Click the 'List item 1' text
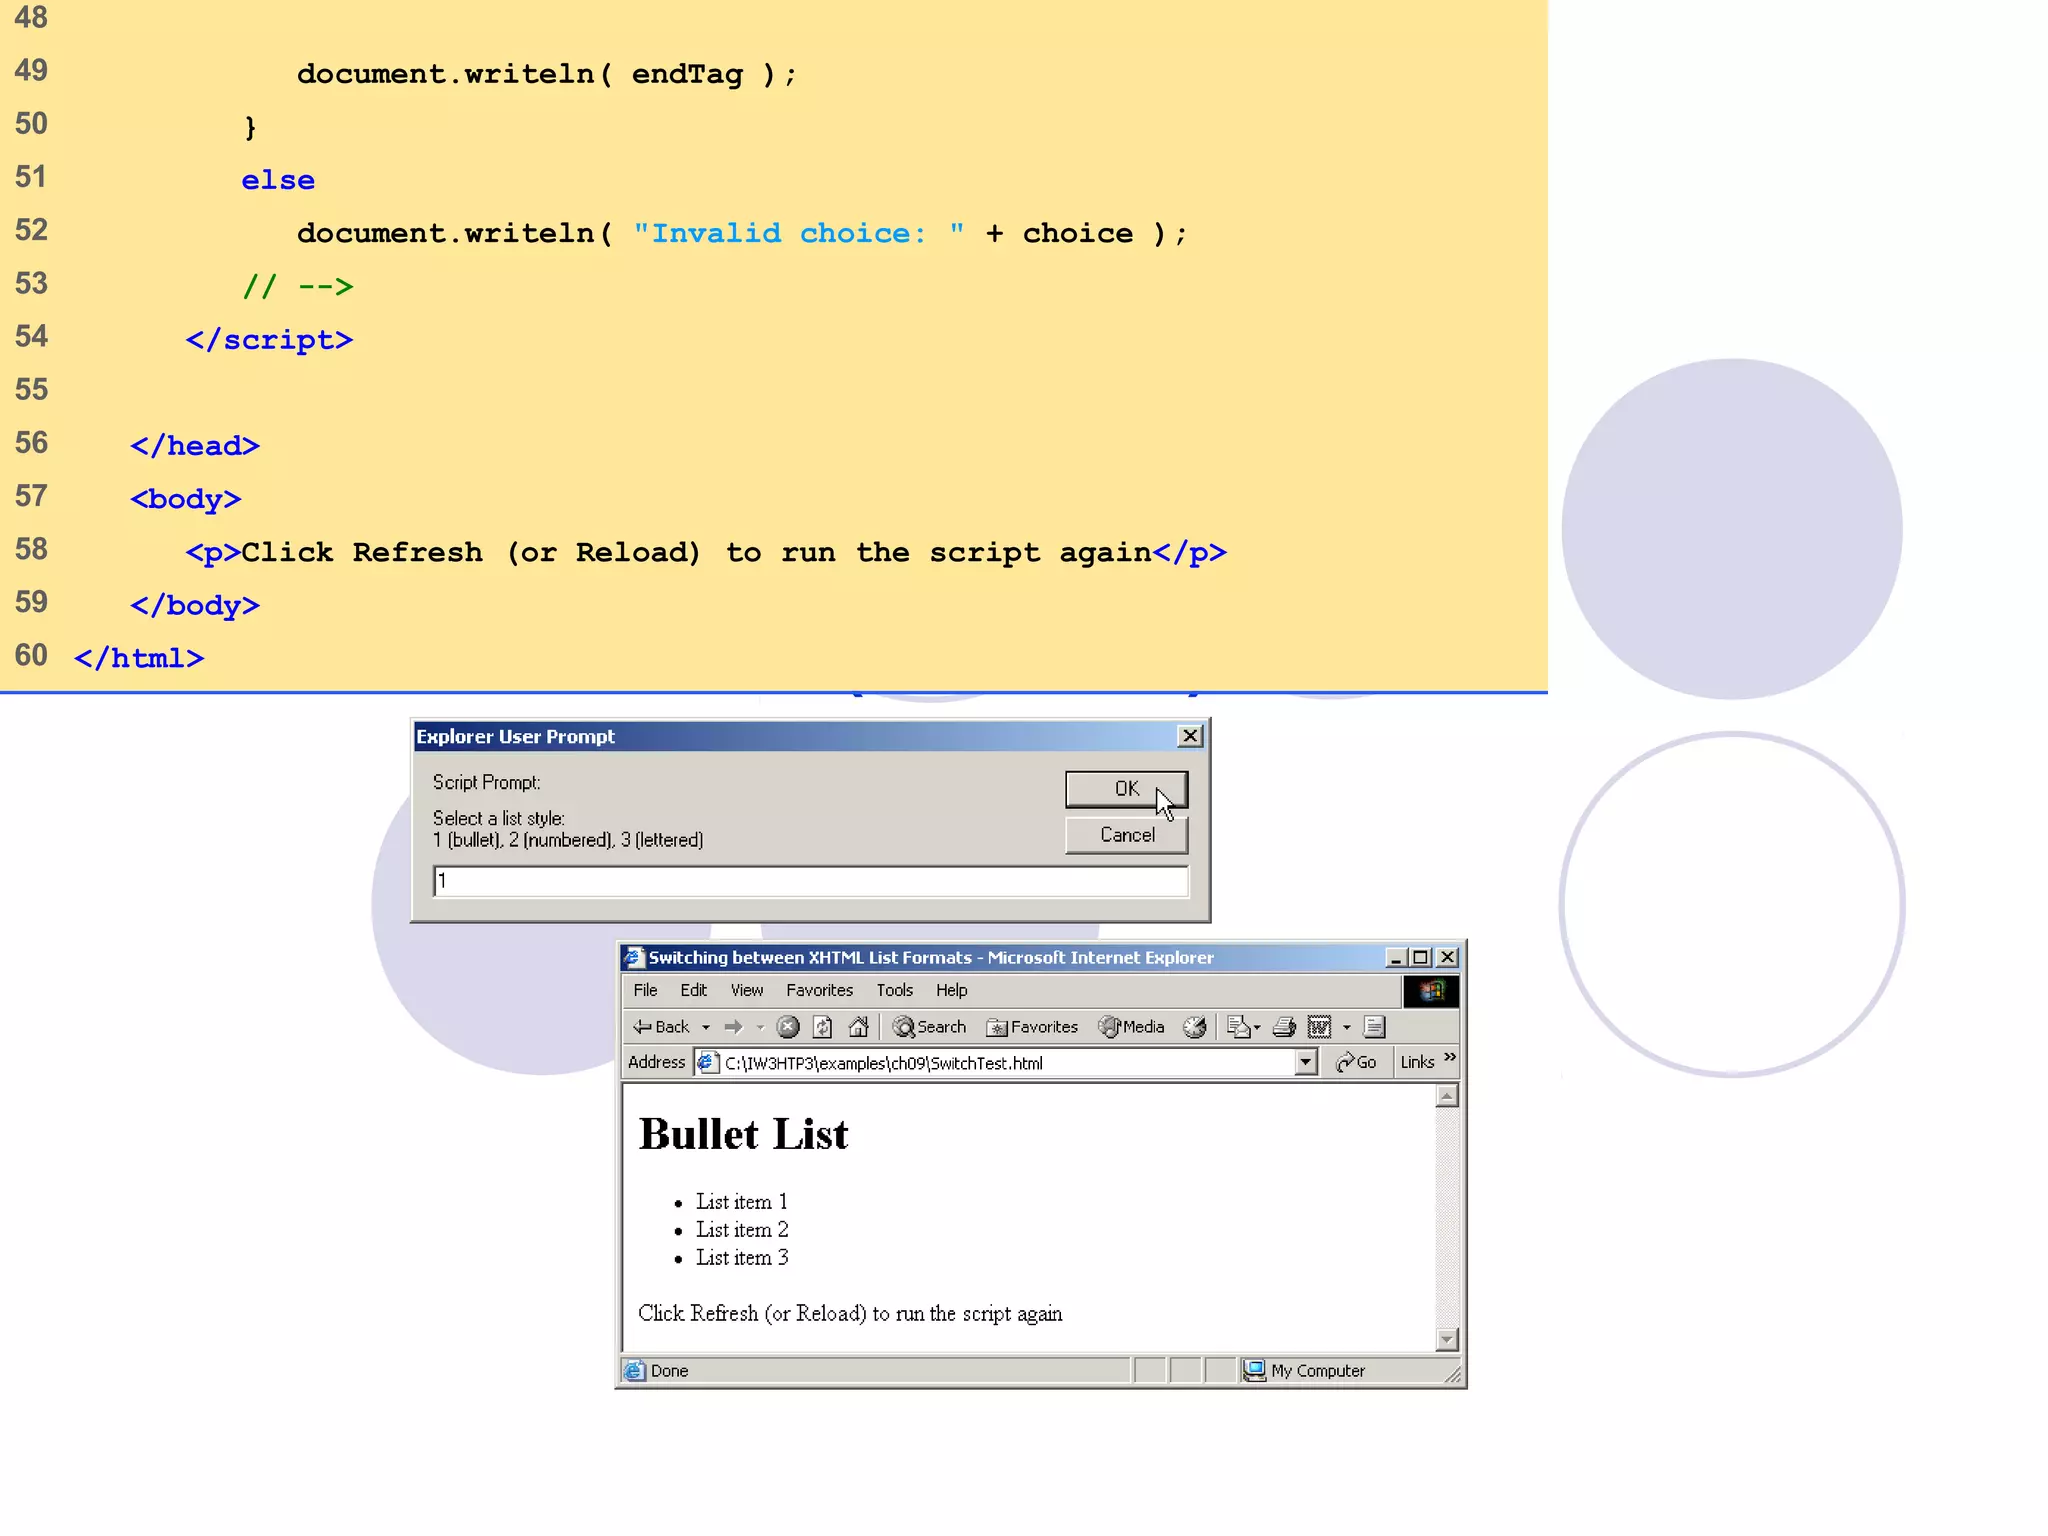The width and height of the screenshot is (2048, 1536). coord(742,1202)
